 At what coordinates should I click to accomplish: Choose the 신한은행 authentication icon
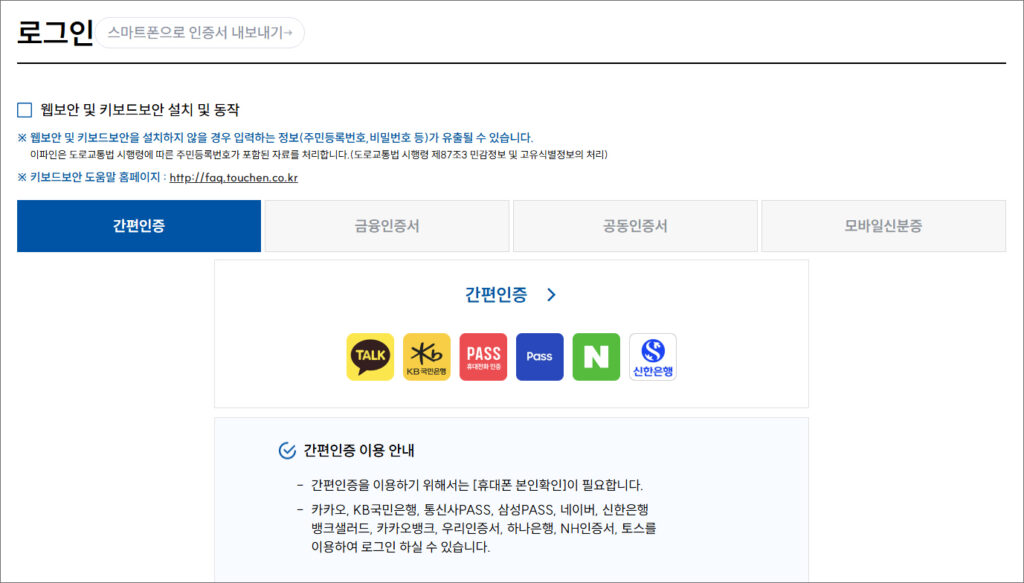653,357
